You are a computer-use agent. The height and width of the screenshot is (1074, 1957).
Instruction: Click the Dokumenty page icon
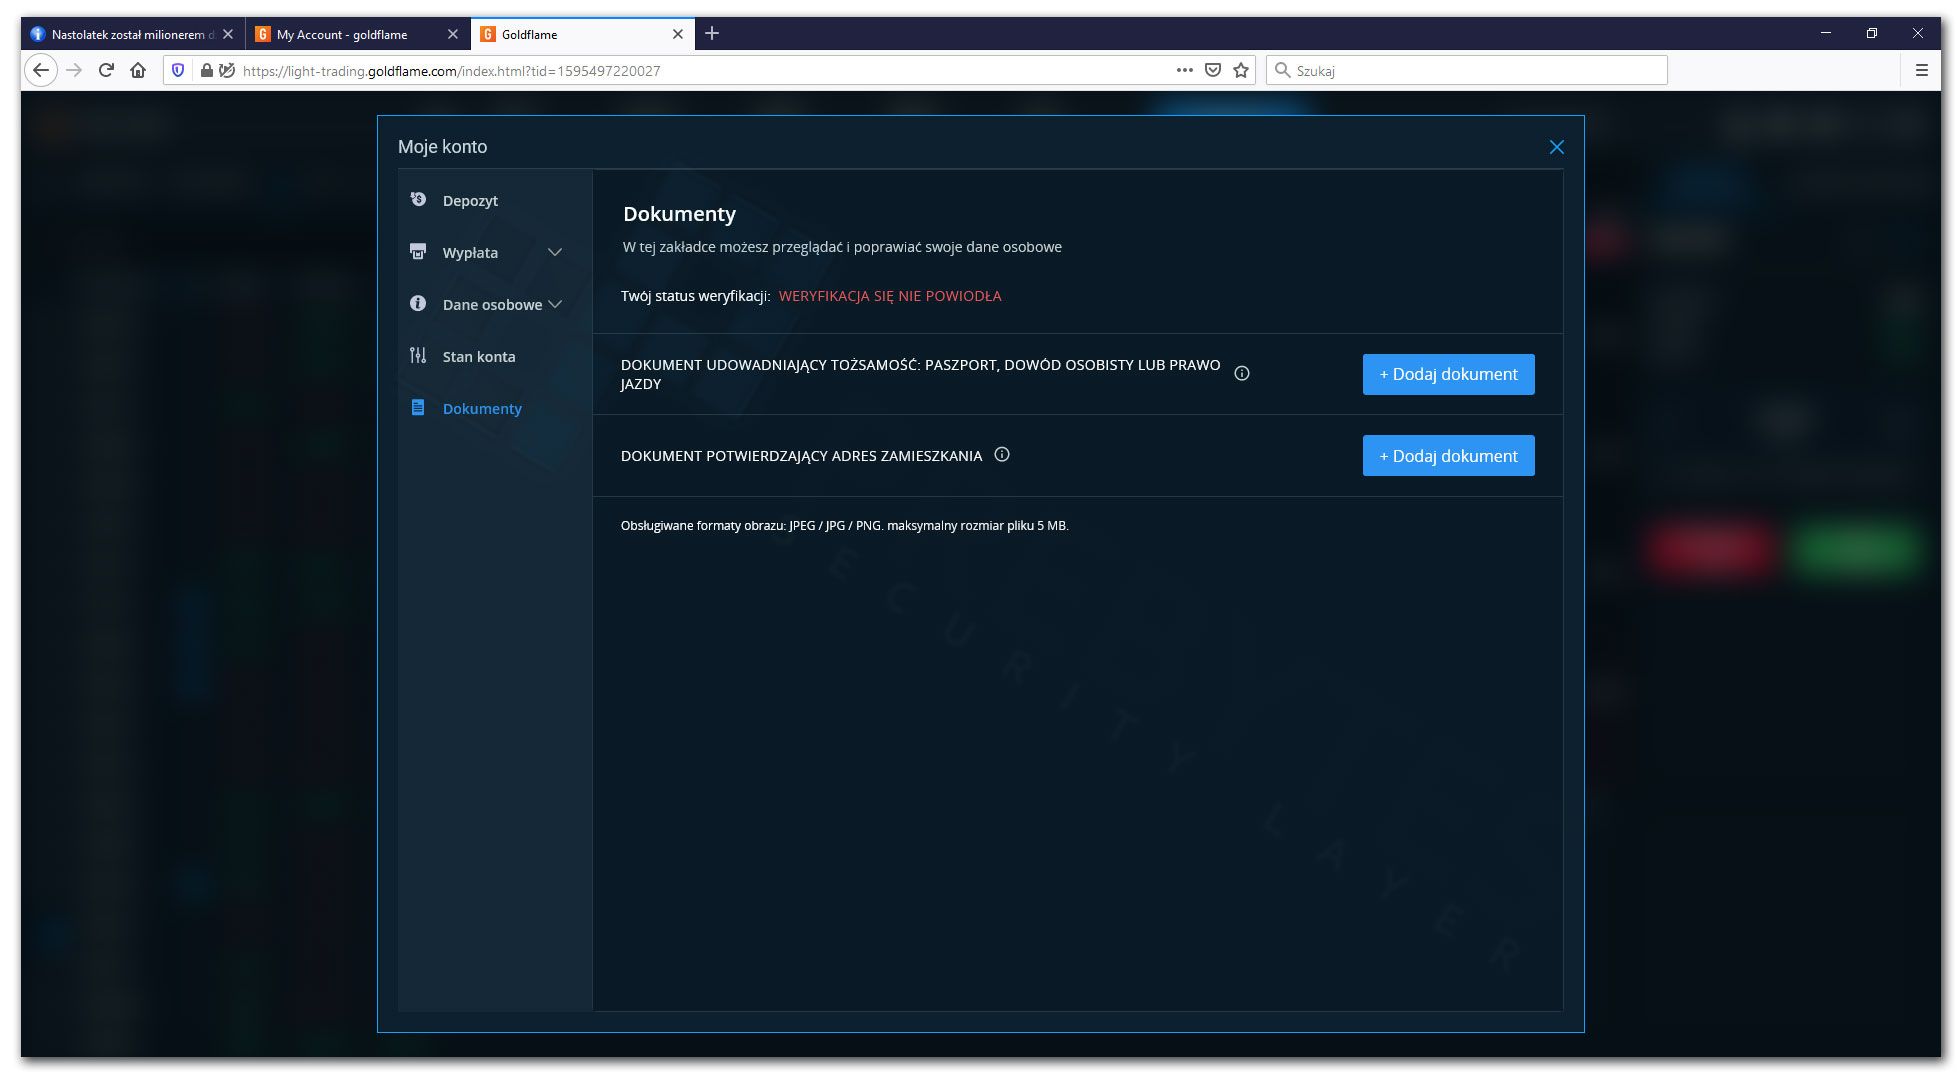point(418,408)
